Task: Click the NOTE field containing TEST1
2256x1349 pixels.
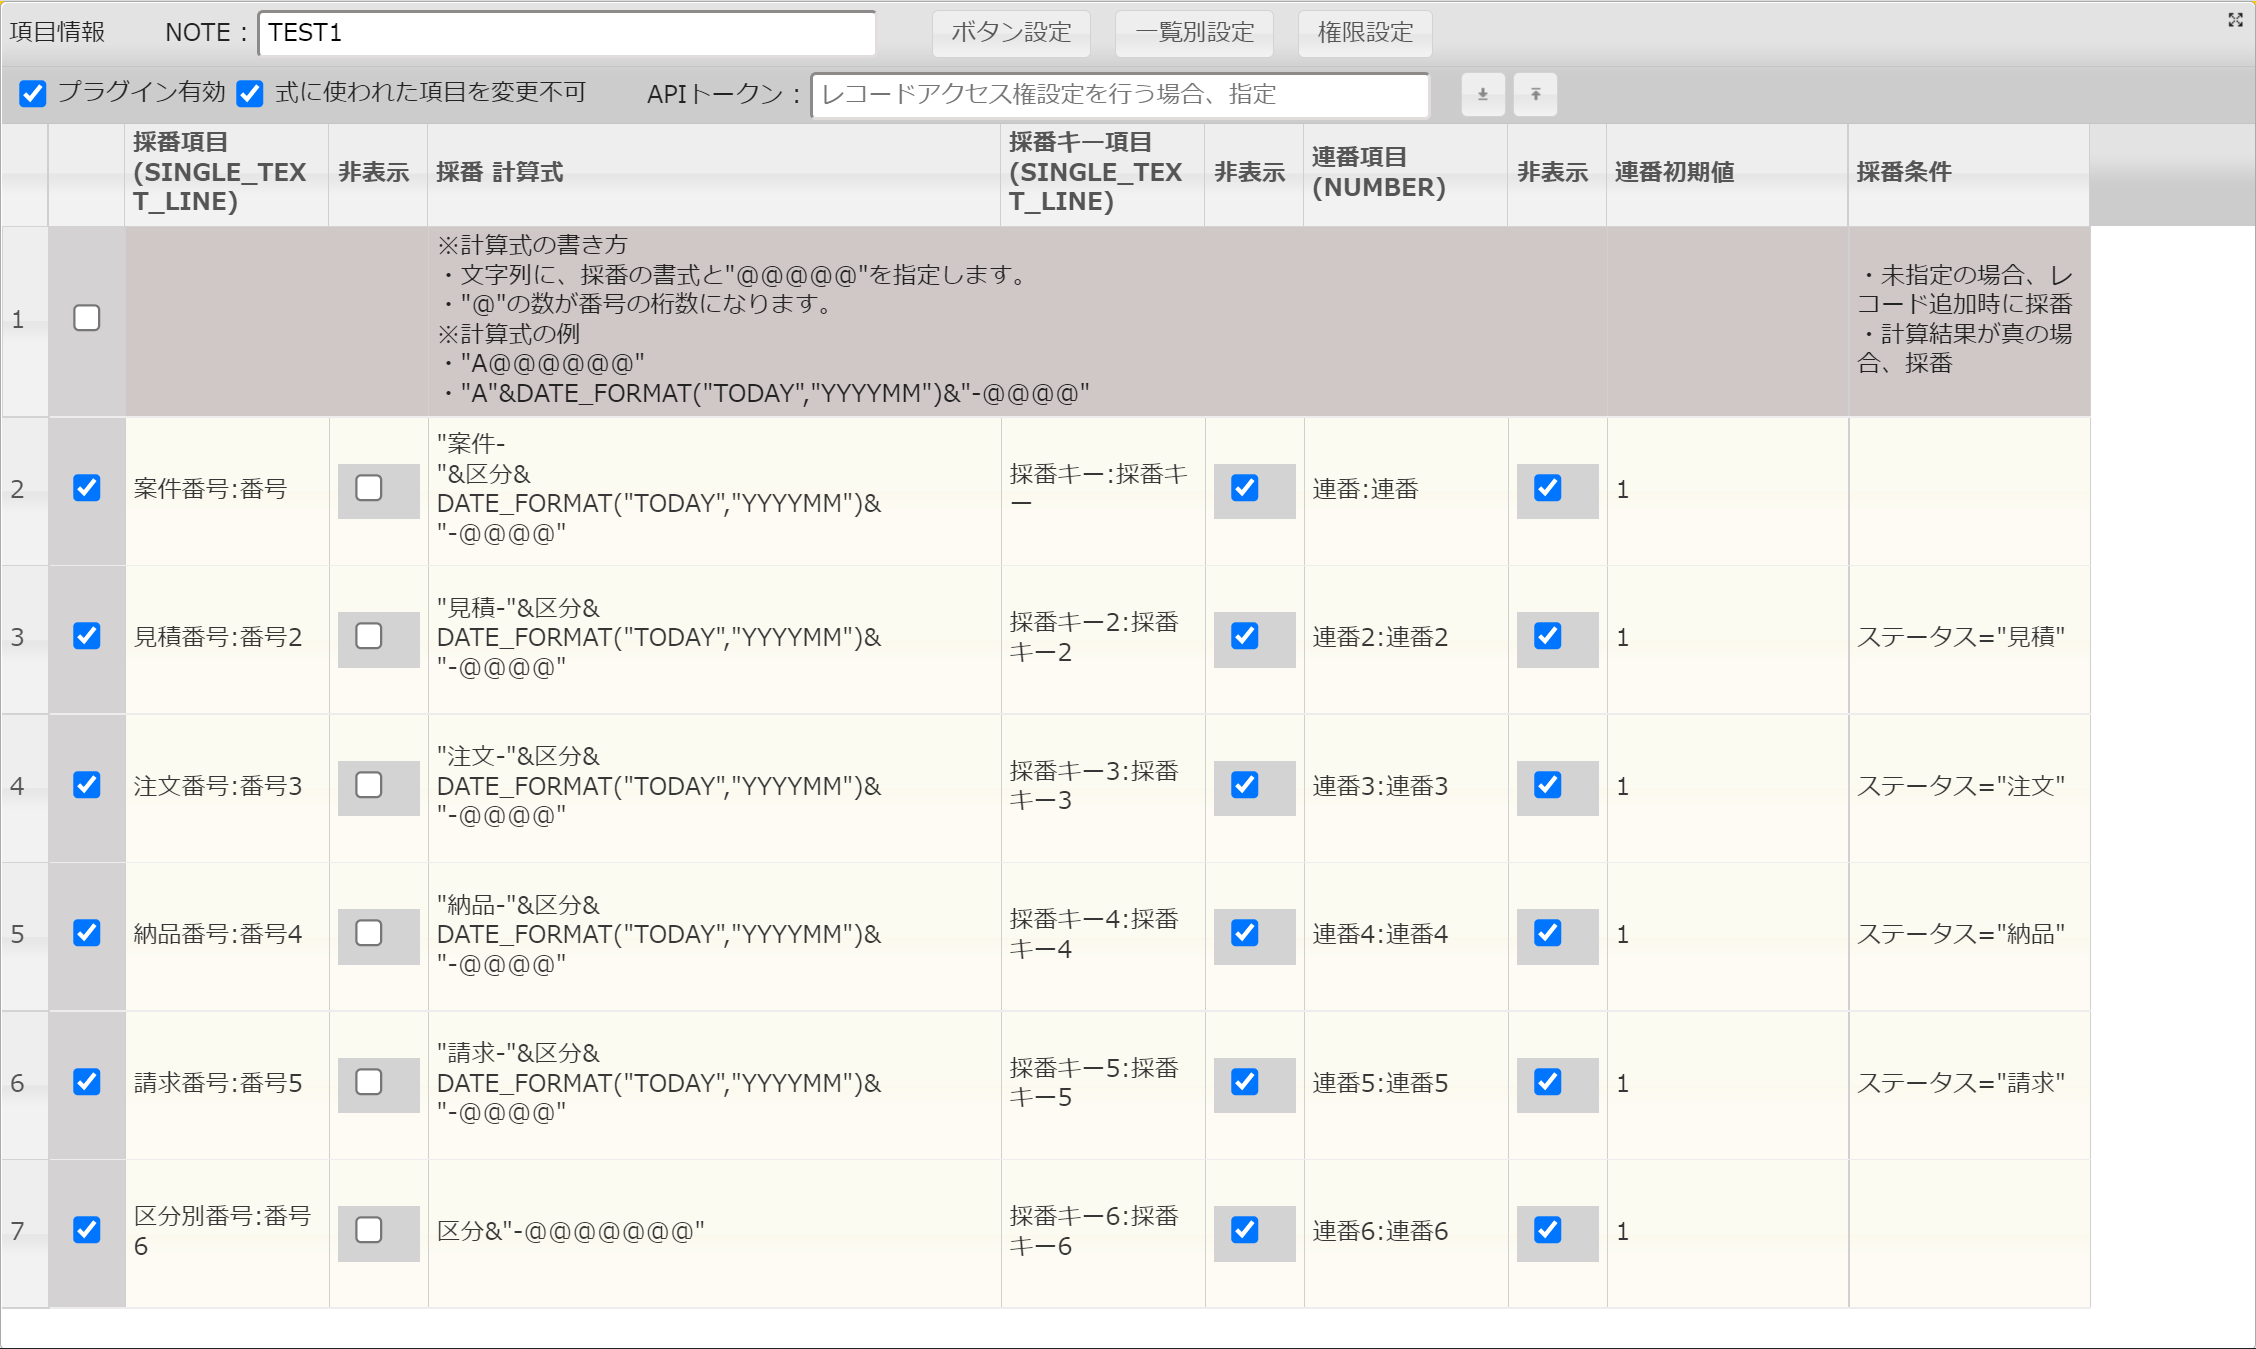Action: tap(566, 33)
